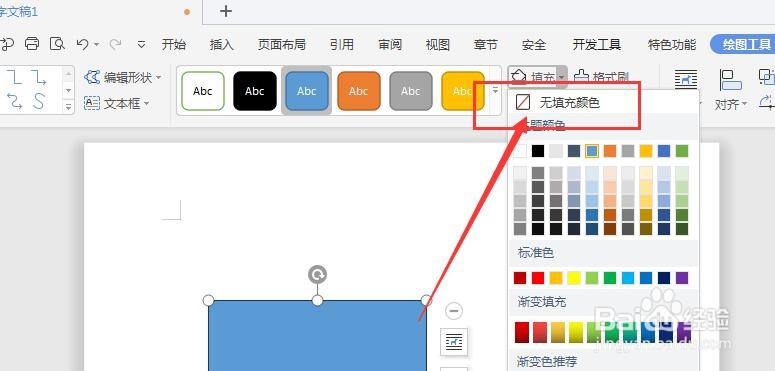This screenshot has height=371, width=775.
Task: Apply the blue Abc shape style
Action: pos(306,91)
